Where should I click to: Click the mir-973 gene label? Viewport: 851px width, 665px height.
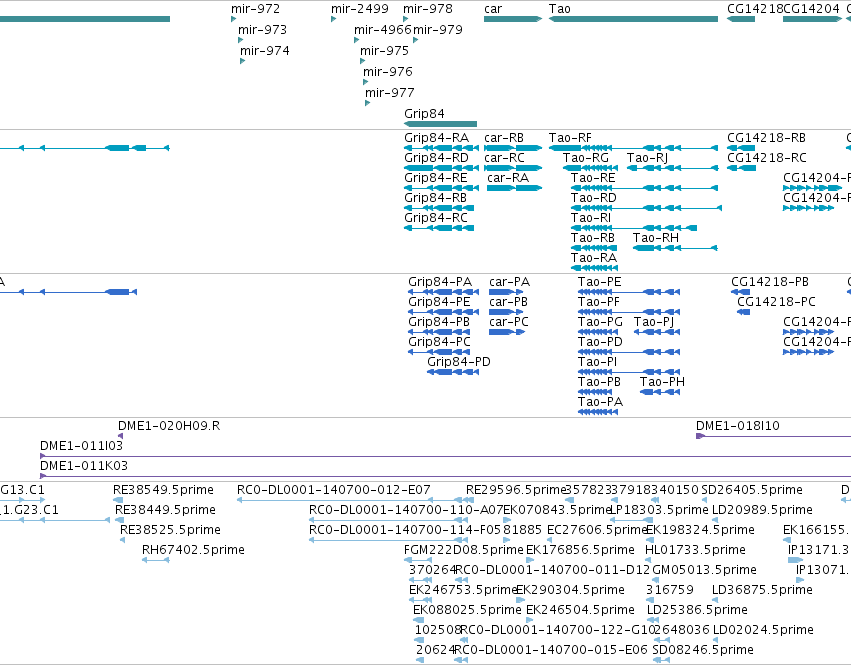(262, 30)
